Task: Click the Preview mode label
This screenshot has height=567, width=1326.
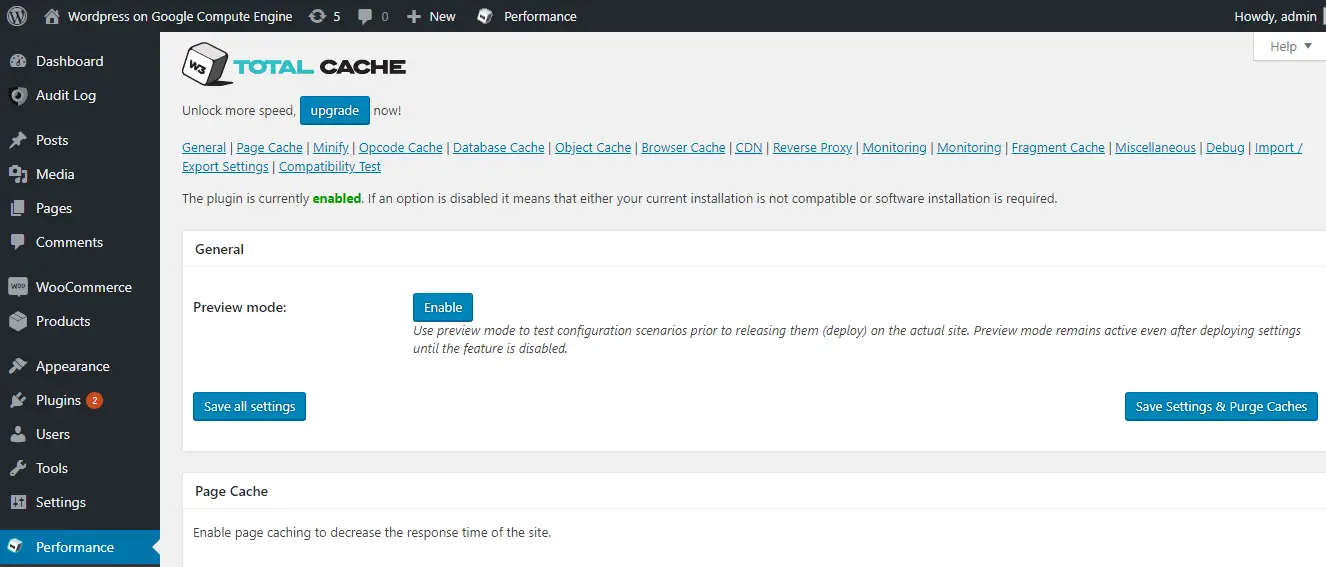Action: [240, 307]
